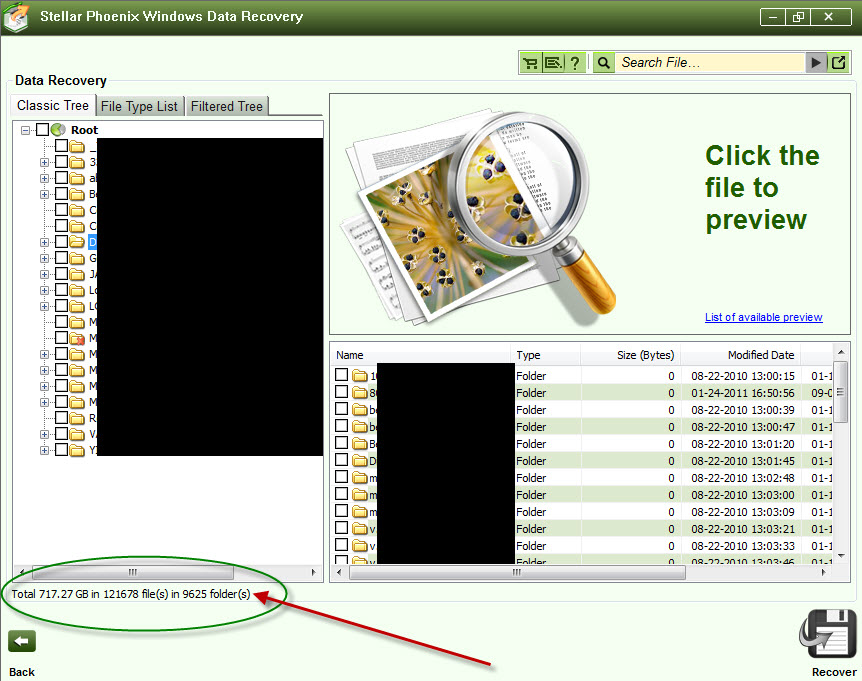Tick checkbox of row modified 13:00:47

tap(341, 425)
